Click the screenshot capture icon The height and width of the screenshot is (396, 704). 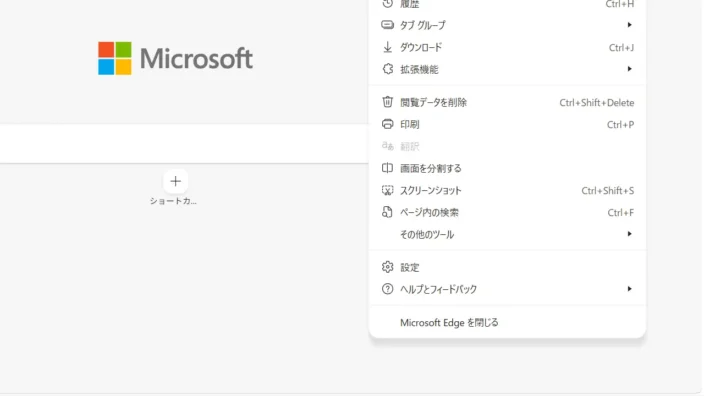point(387,190)
